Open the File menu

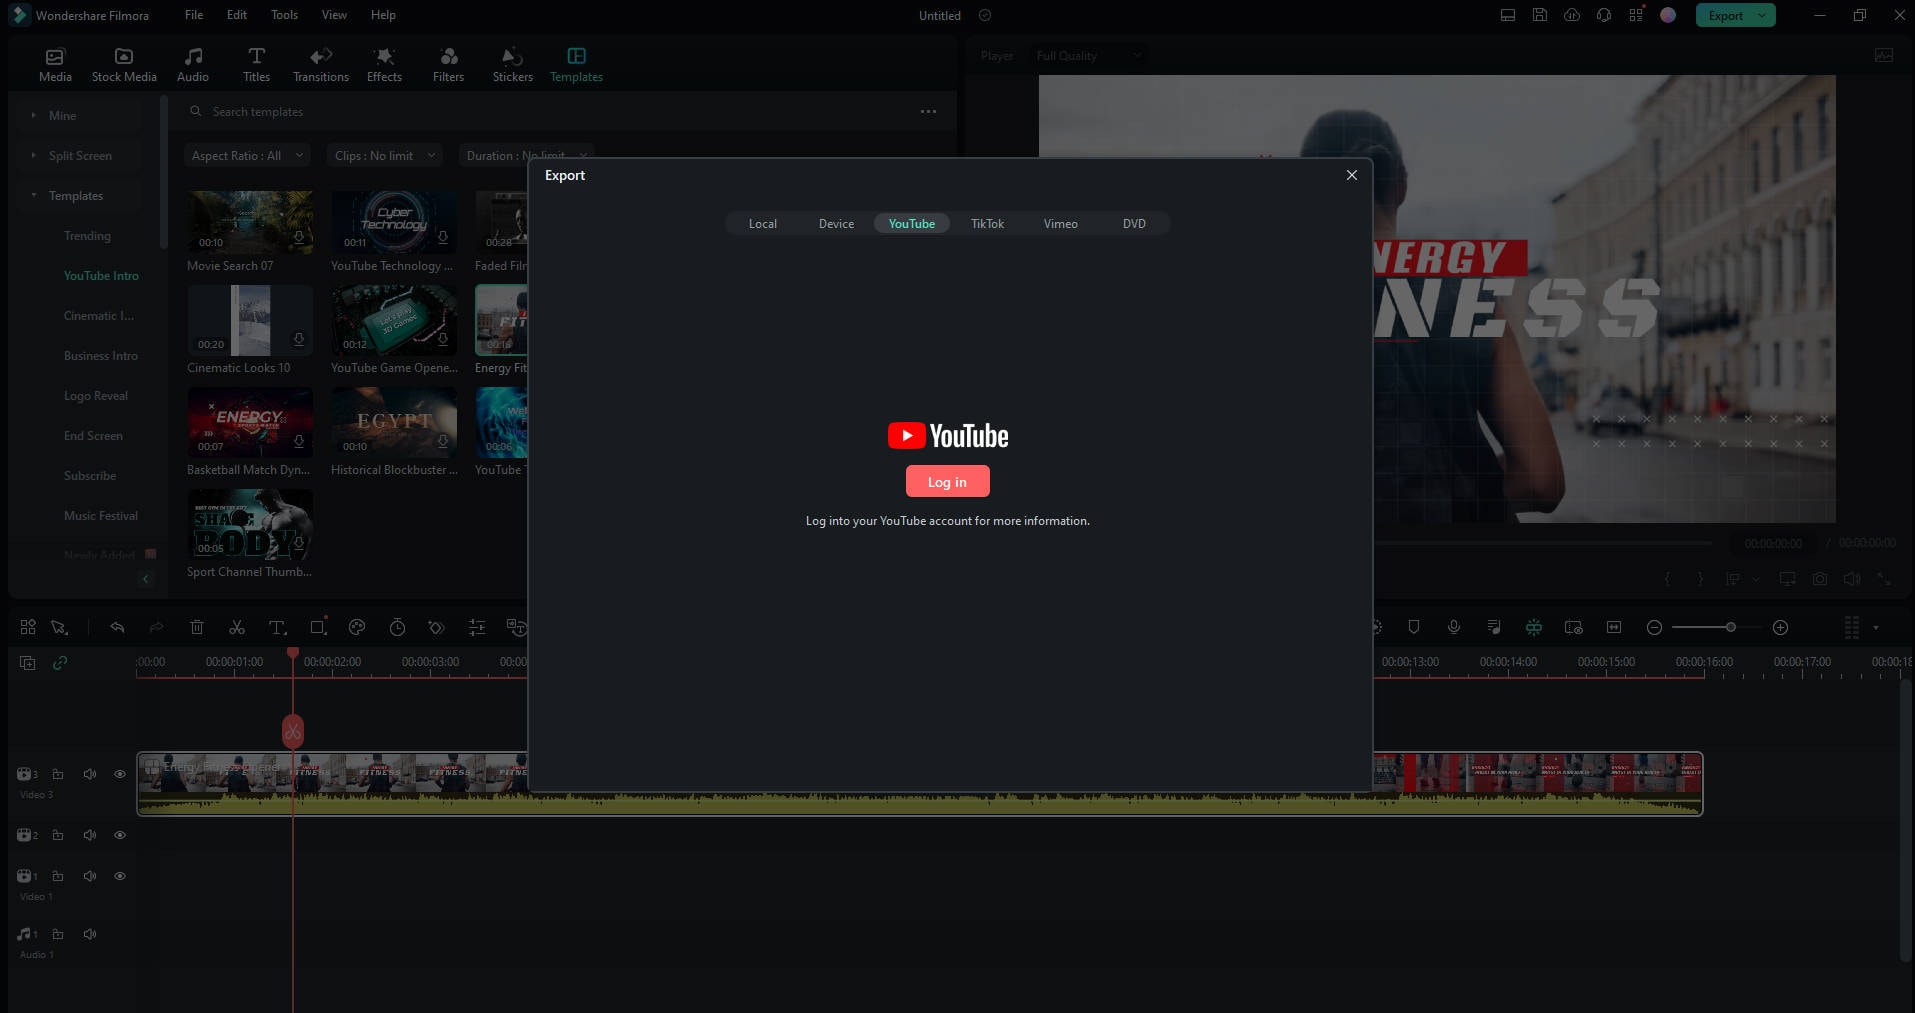[194, 15]
